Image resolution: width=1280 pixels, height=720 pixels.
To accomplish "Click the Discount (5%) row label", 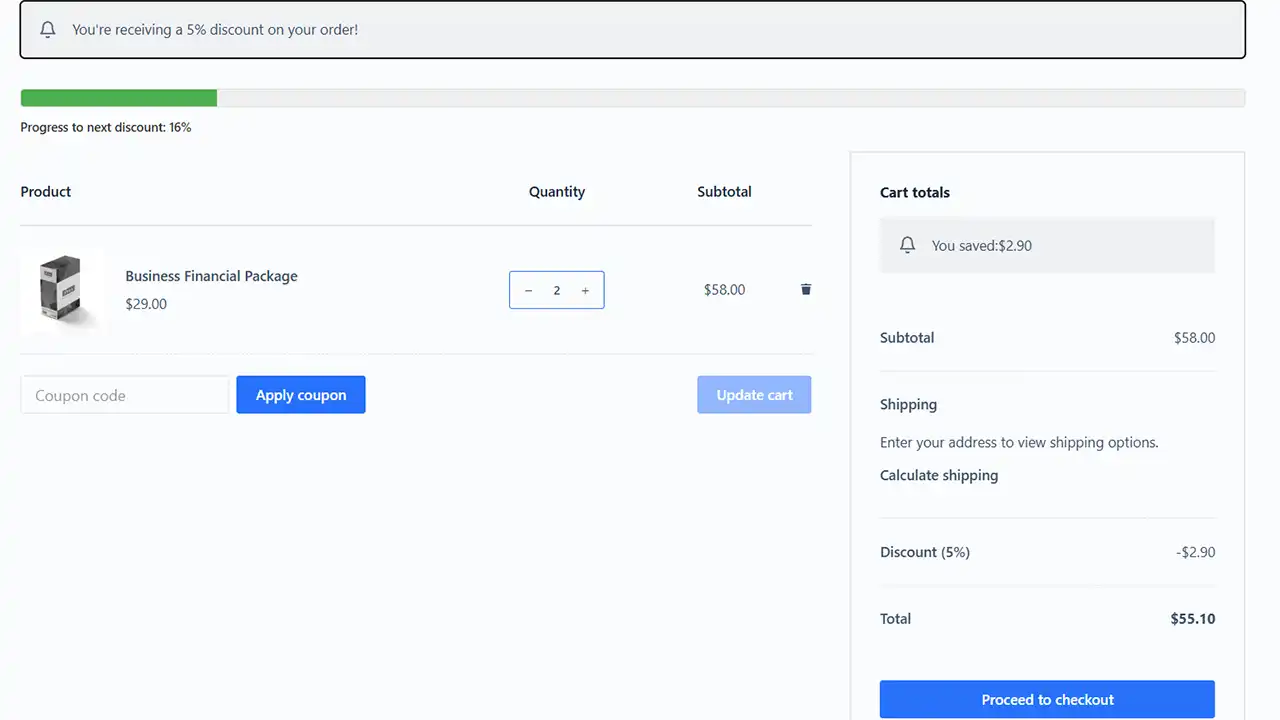I will [924, 552].
